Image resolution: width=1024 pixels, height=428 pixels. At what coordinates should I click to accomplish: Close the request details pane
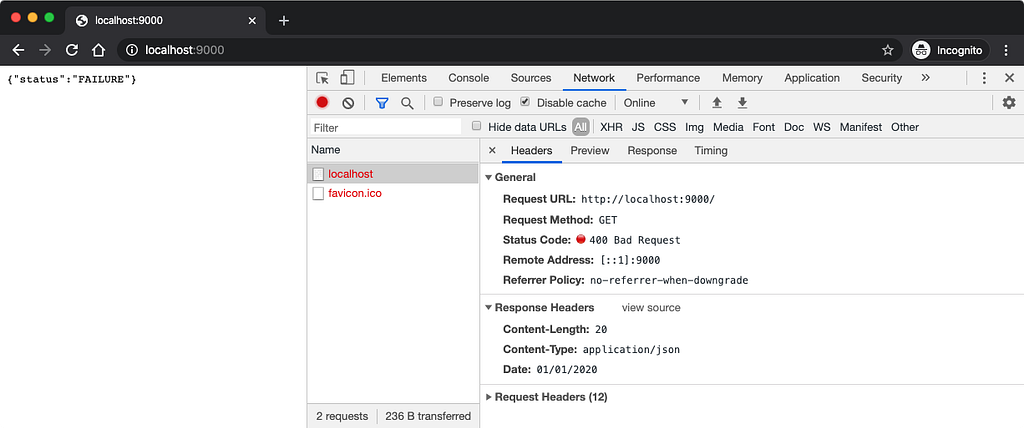(492, 150)
